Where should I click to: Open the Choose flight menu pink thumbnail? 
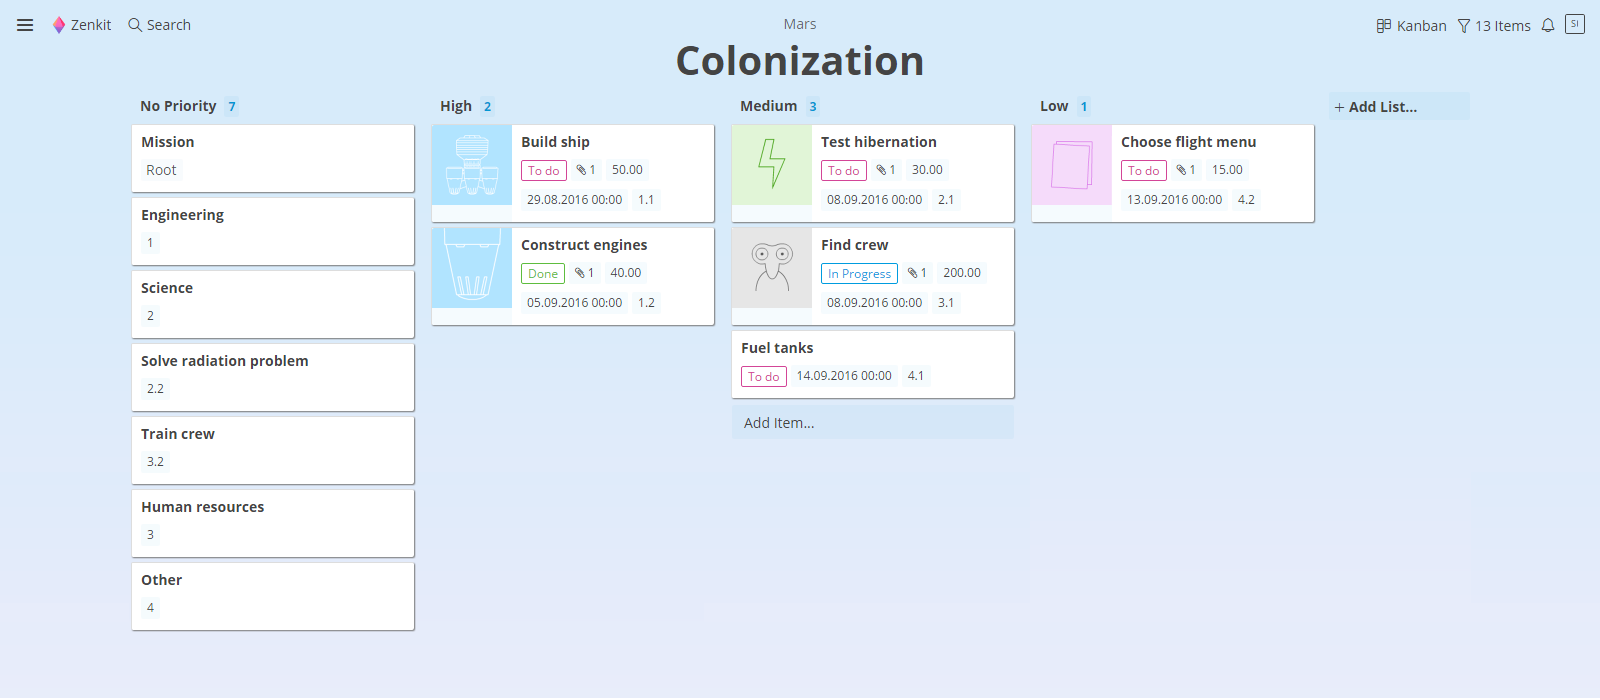pyautogui.click(x=1072, y=165)
